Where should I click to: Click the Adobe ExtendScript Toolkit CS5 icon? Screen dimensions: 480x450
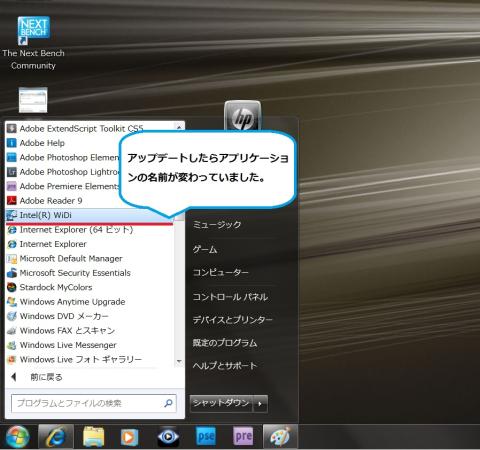[12, 129]
